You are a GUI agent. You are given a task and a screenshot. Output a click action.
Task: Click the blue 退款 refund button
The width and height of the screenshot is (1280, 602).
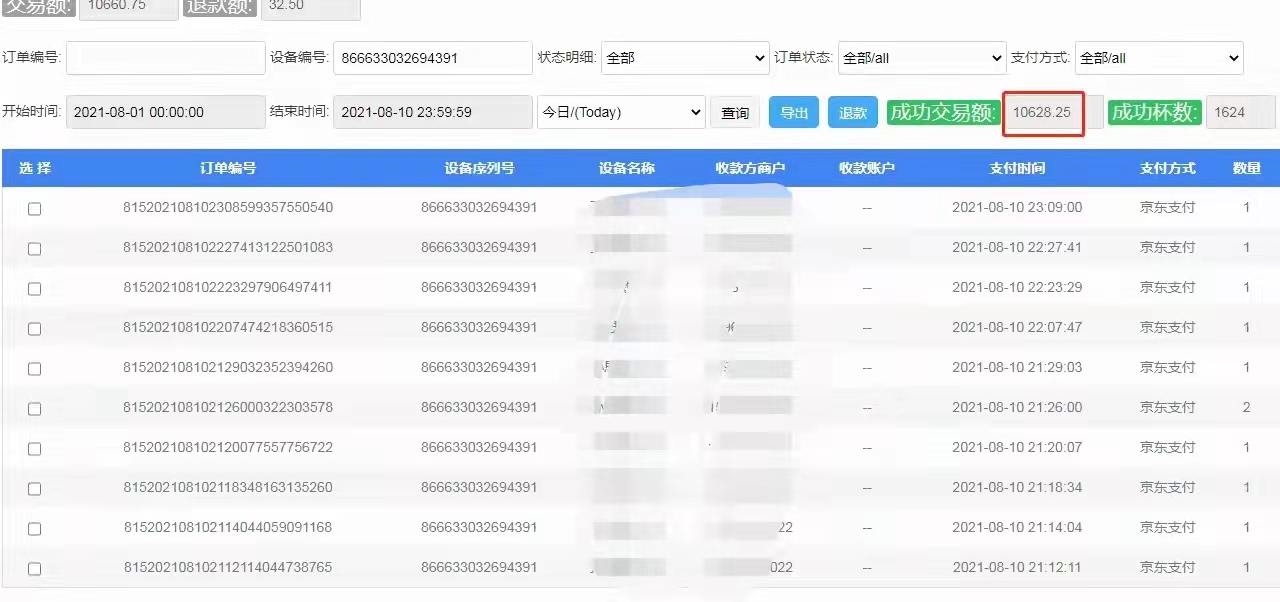(853, 113)
